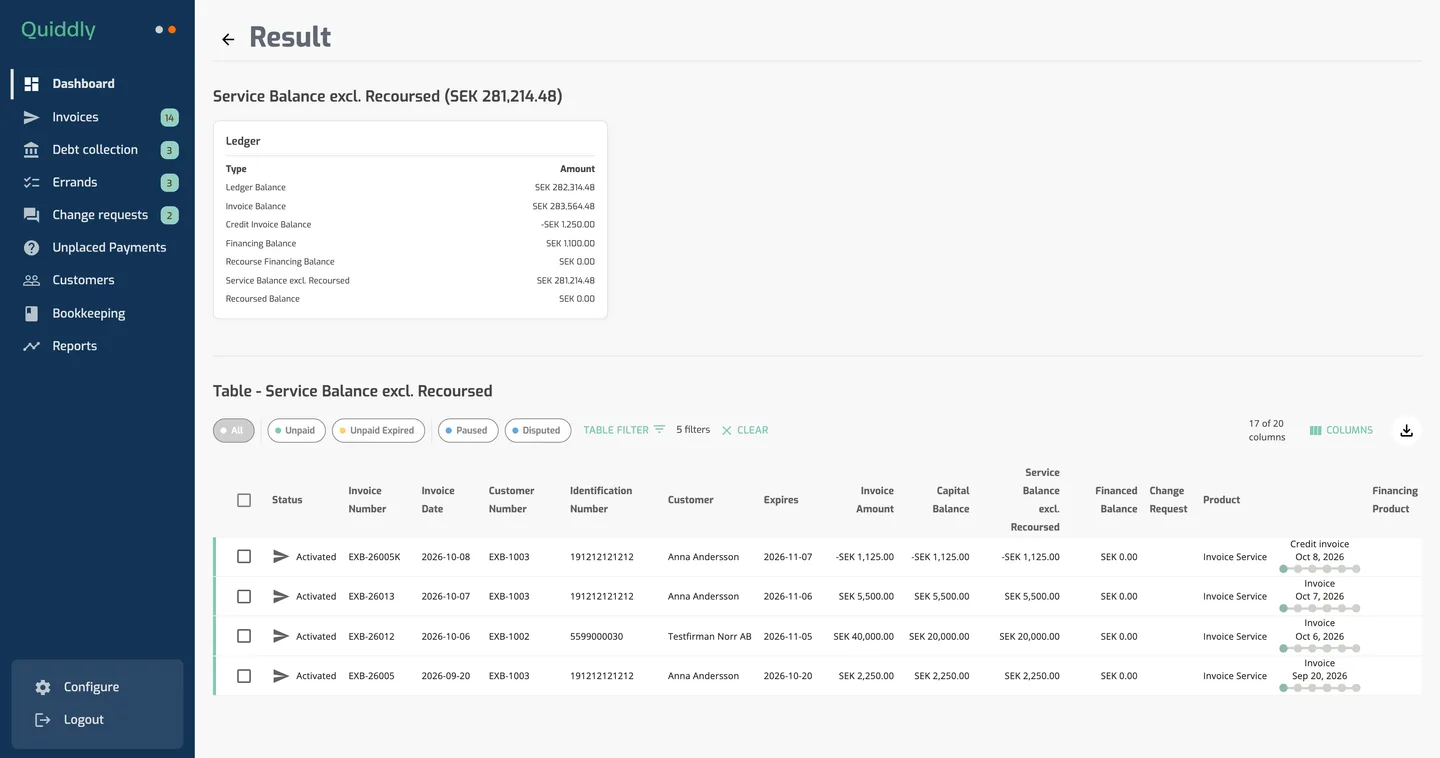Click the progress timeline for Sep 20, 2026 invoice
This screenshot has width=1440, height=758.
click(1320, 688)
